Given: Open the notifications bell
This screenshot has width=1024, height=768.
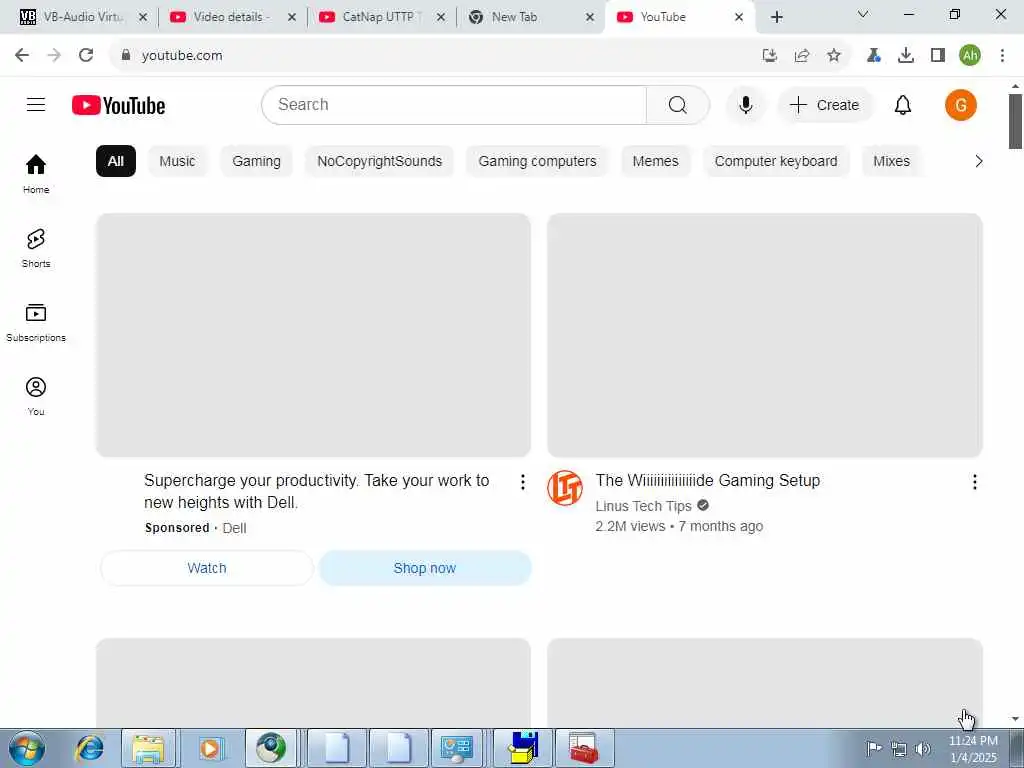Looking at the screenshot, I should click(x=903, y=104).
